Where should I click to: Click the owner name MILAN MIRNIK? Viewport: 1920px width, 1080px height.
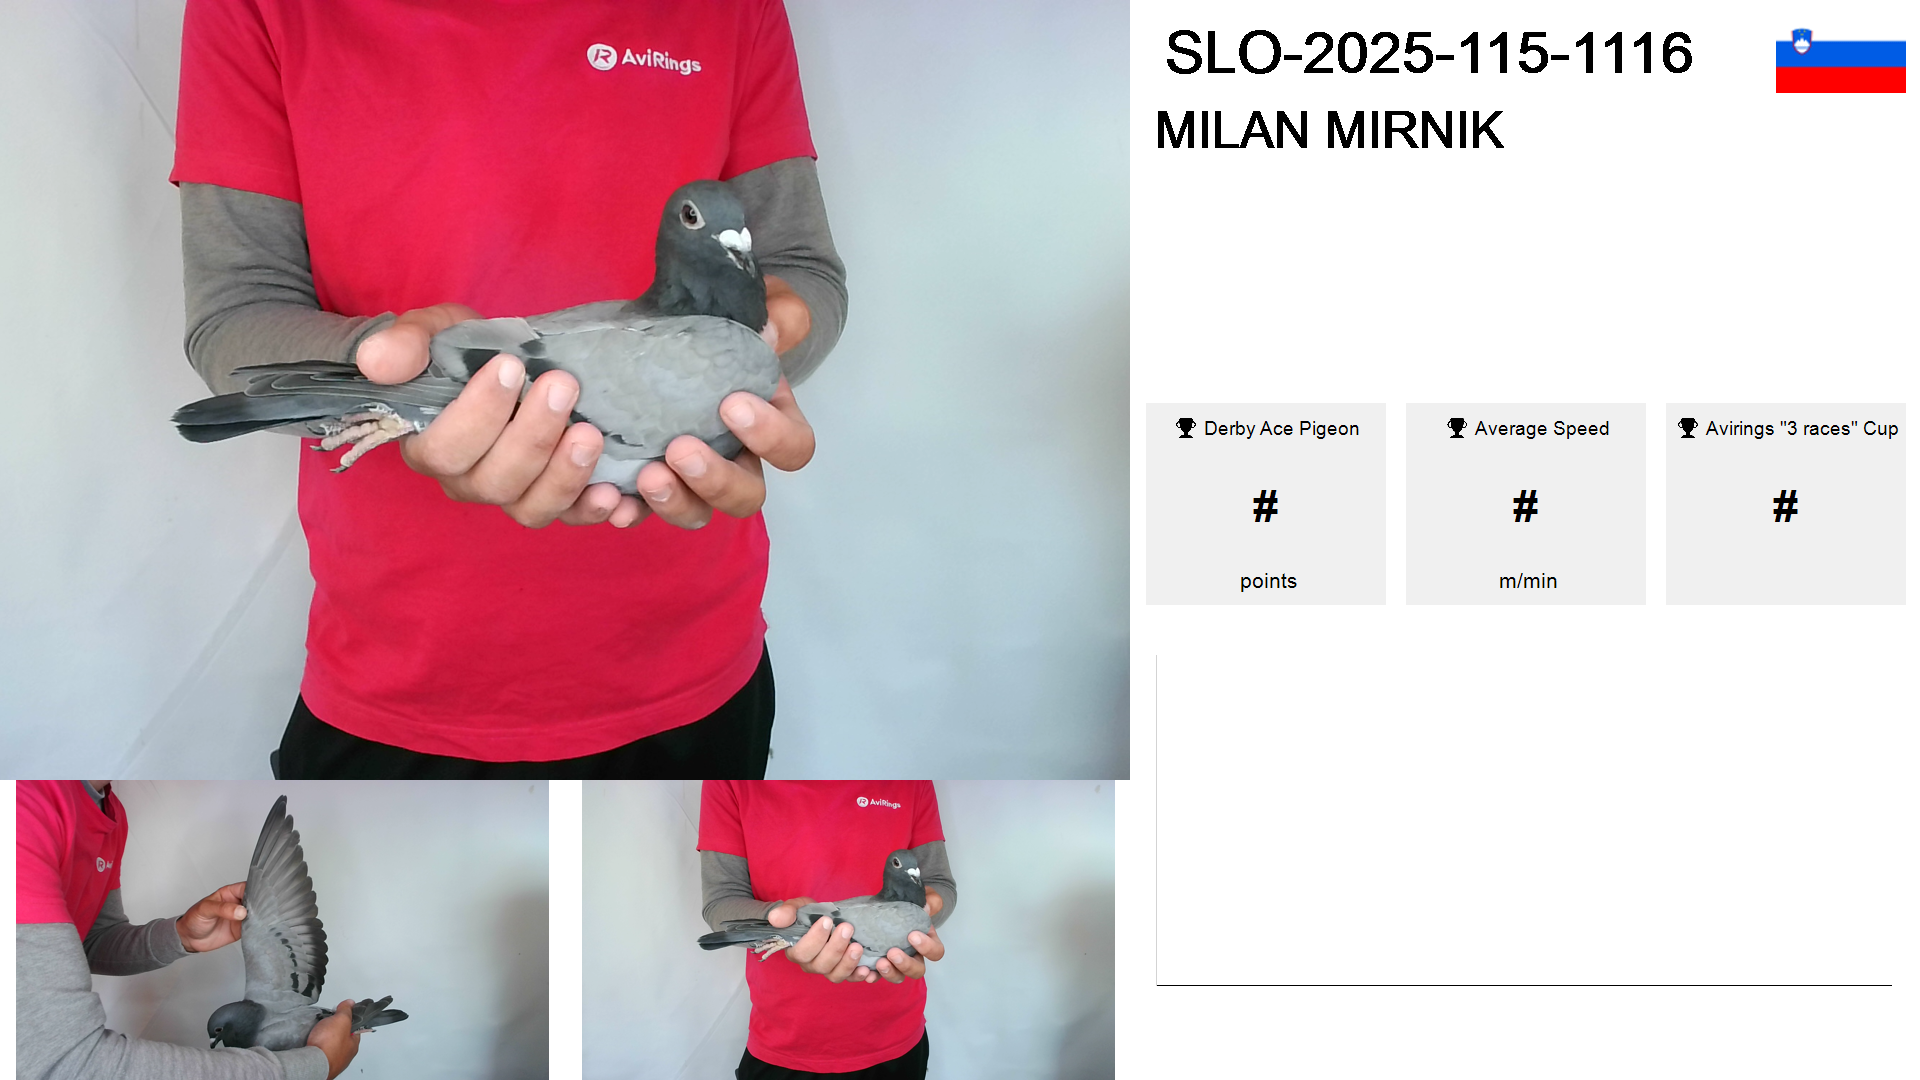tap(1329, 130)
